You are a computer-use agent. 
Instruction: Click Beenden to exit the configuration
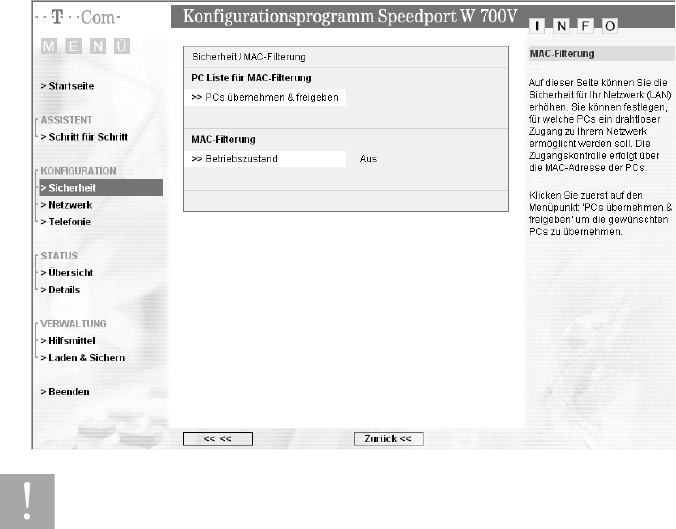(65, 392)
